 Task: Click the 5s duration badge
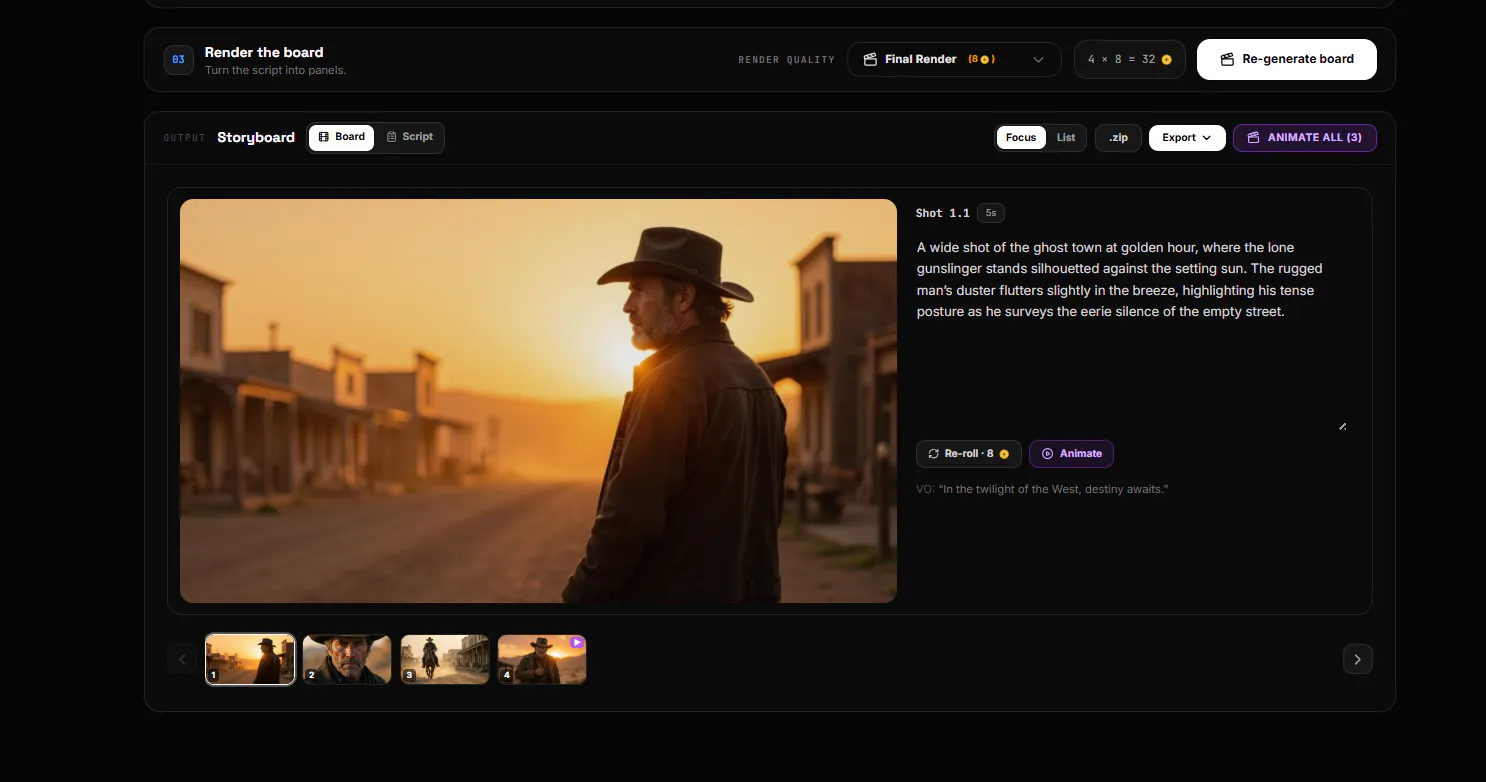[990, 213]
